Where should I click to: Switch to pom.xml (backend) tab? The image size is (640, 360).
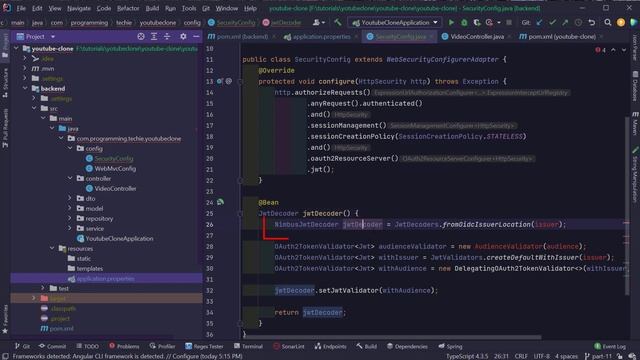242,37
